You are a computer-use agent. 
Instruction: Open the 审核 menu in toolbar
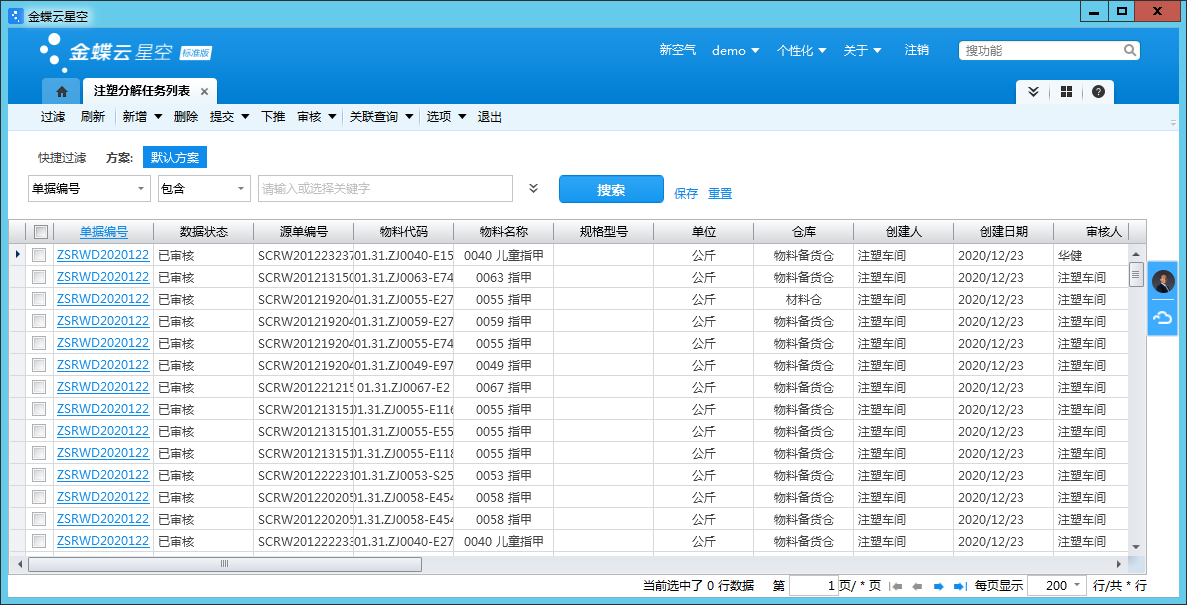(x=315, y=116)
